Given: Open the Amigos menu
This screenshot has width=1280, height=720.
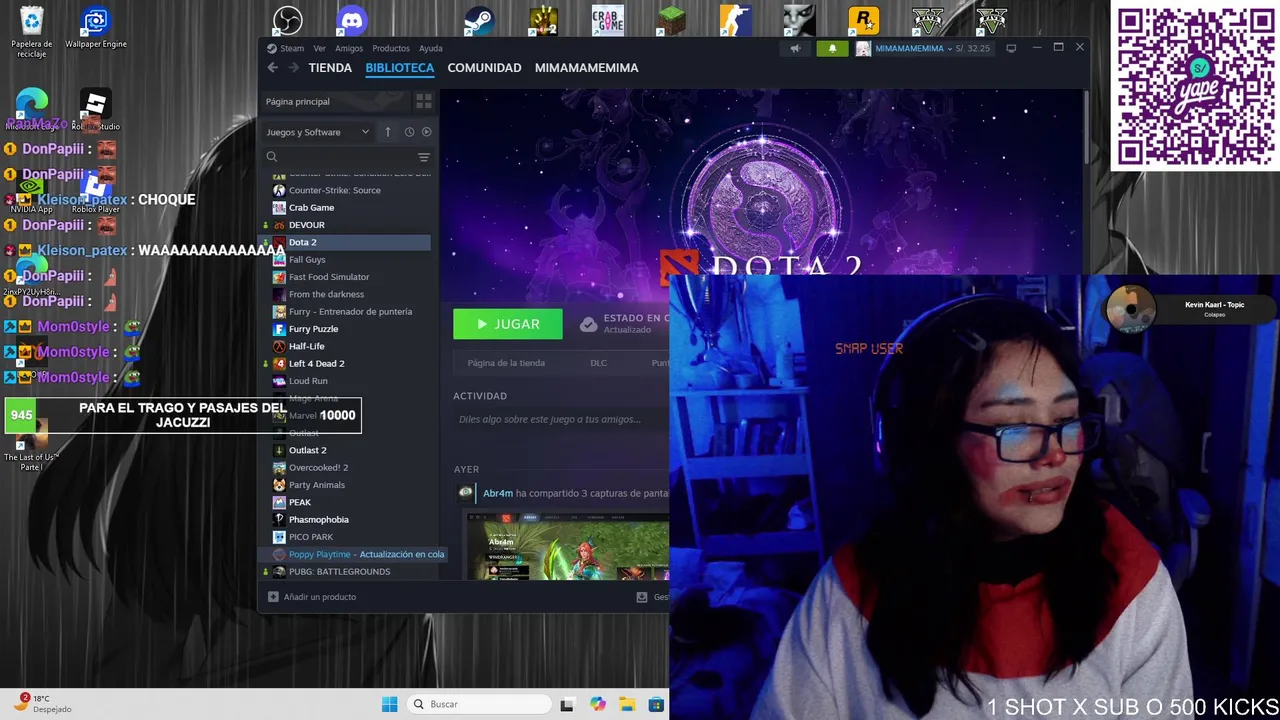Looking at the screenshot, I should (349, 48).
